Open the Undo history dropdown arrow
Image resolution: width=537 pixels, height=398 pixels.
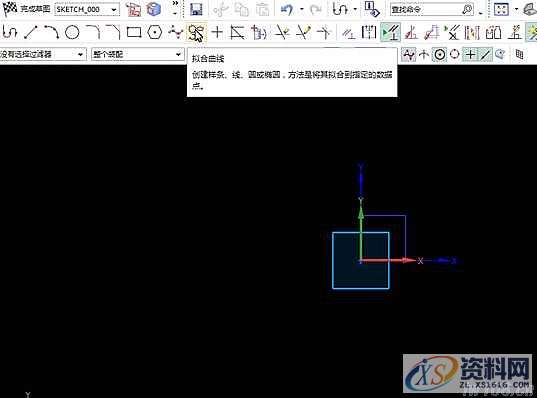click(302, 10)
